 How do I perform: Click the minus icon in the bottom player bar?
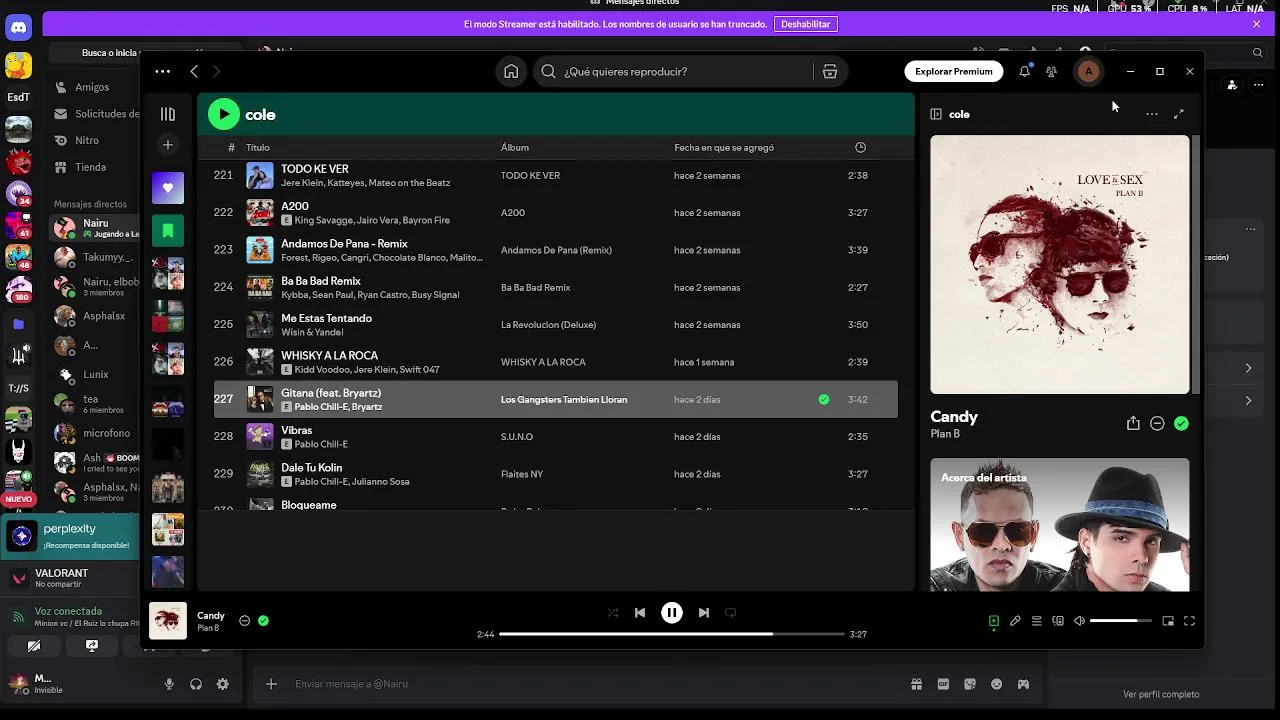(x=244, y=620)
